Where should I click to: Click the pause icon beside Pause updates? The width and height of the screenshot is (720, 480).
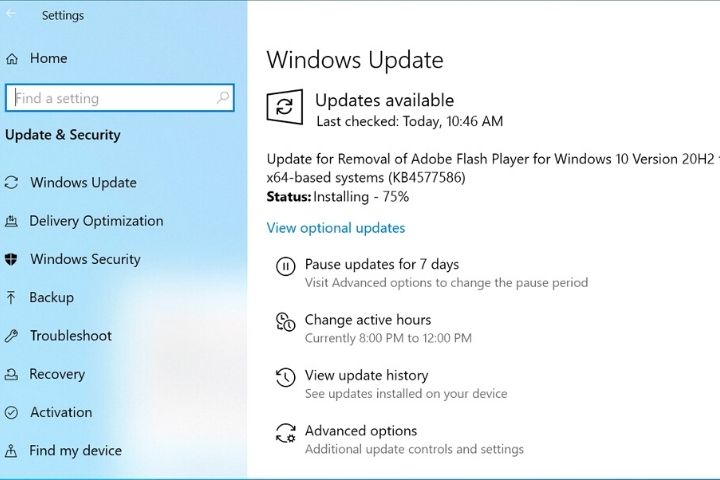[x=285, y=266]
